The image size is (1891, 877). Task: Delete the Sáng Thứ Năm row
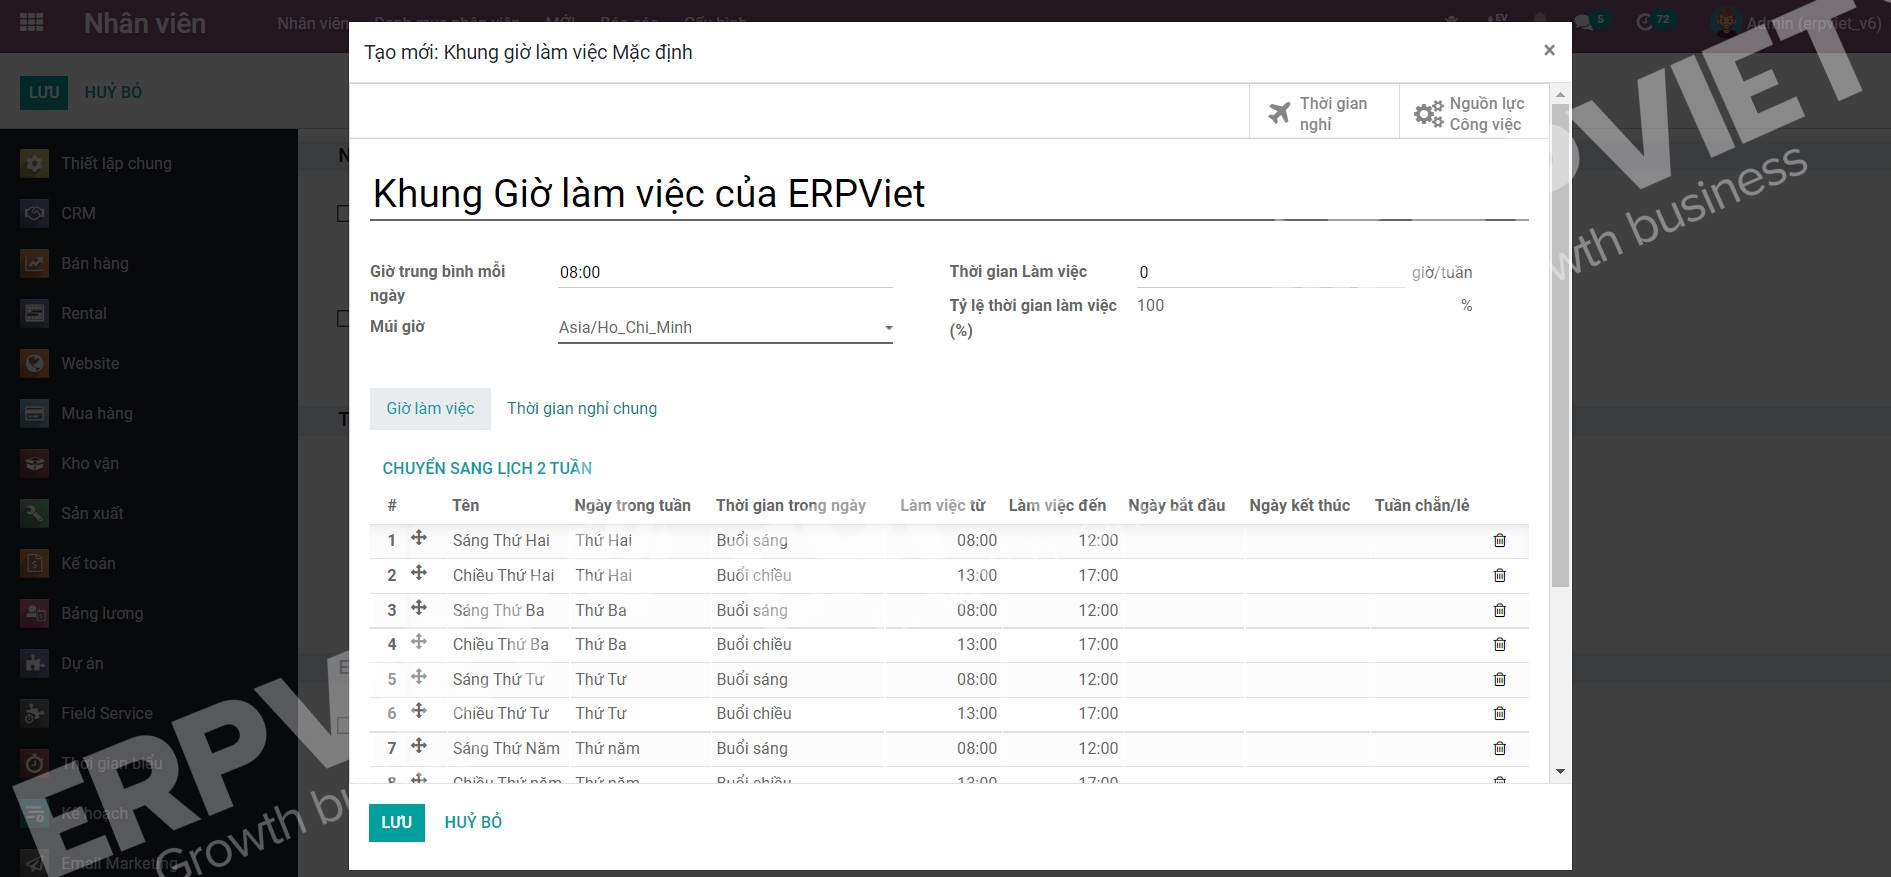1499,748
